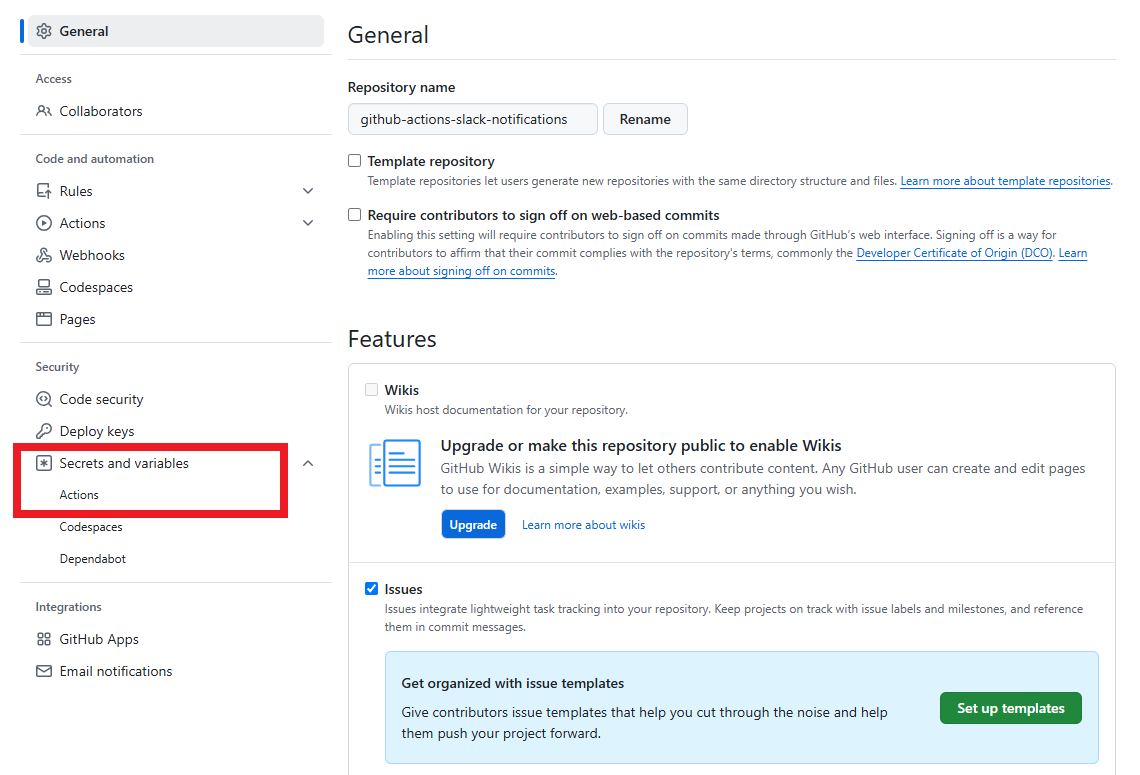Click the Rules icon in sidebar
The image size is (1140, 775).
tap(44, 191)
